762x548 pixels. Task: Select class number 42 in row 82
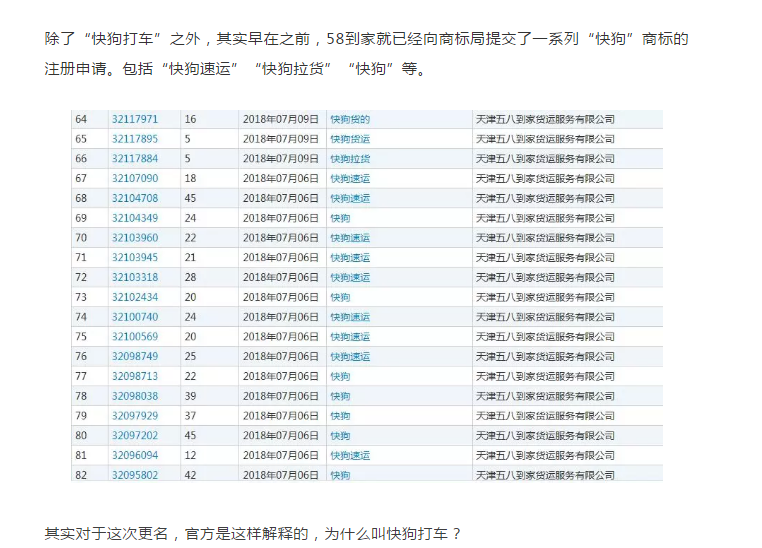pyautogui.click(x=190, y=475)
